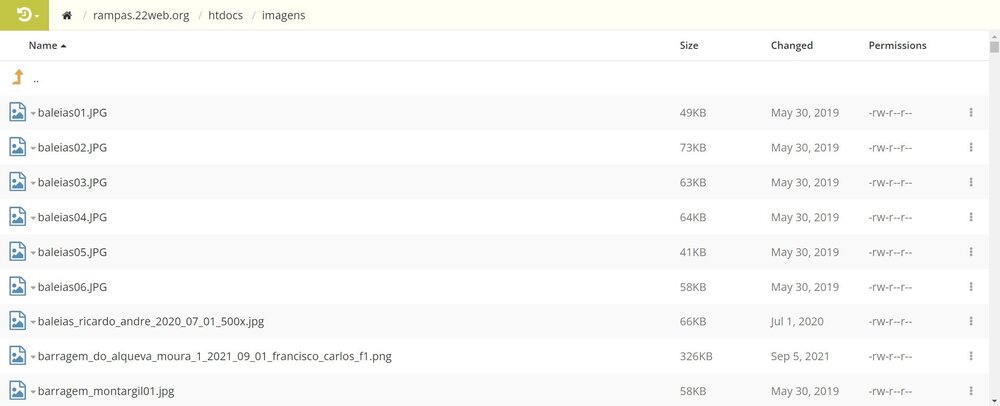Select file barragem_do_alqueva_moura_1_2021_09_01_francisco_carlos_f1.png
This screenshot has width=1000, height=406.
coord(214,356)
